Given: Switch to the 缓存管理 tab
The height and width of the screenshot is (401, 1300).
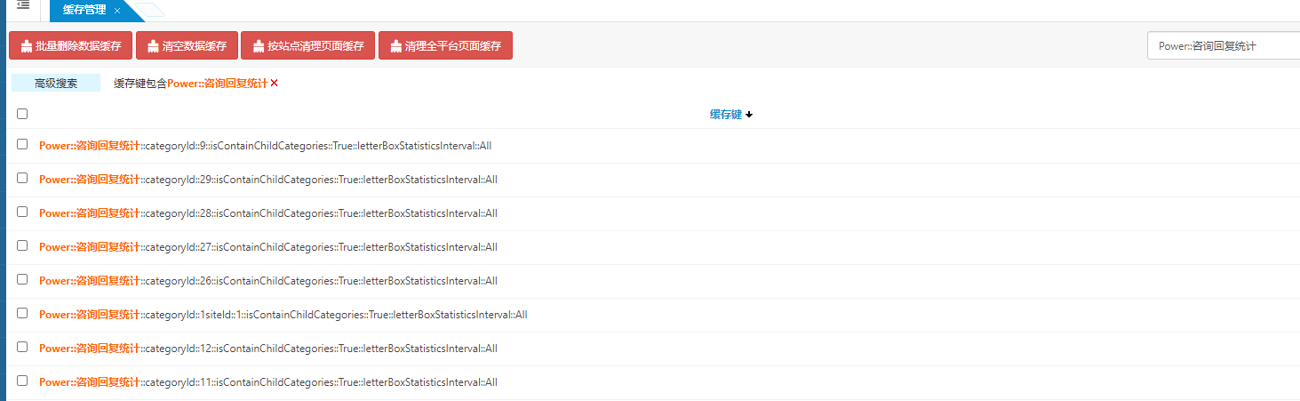Looking at the screenshot, I should (84, 10).
